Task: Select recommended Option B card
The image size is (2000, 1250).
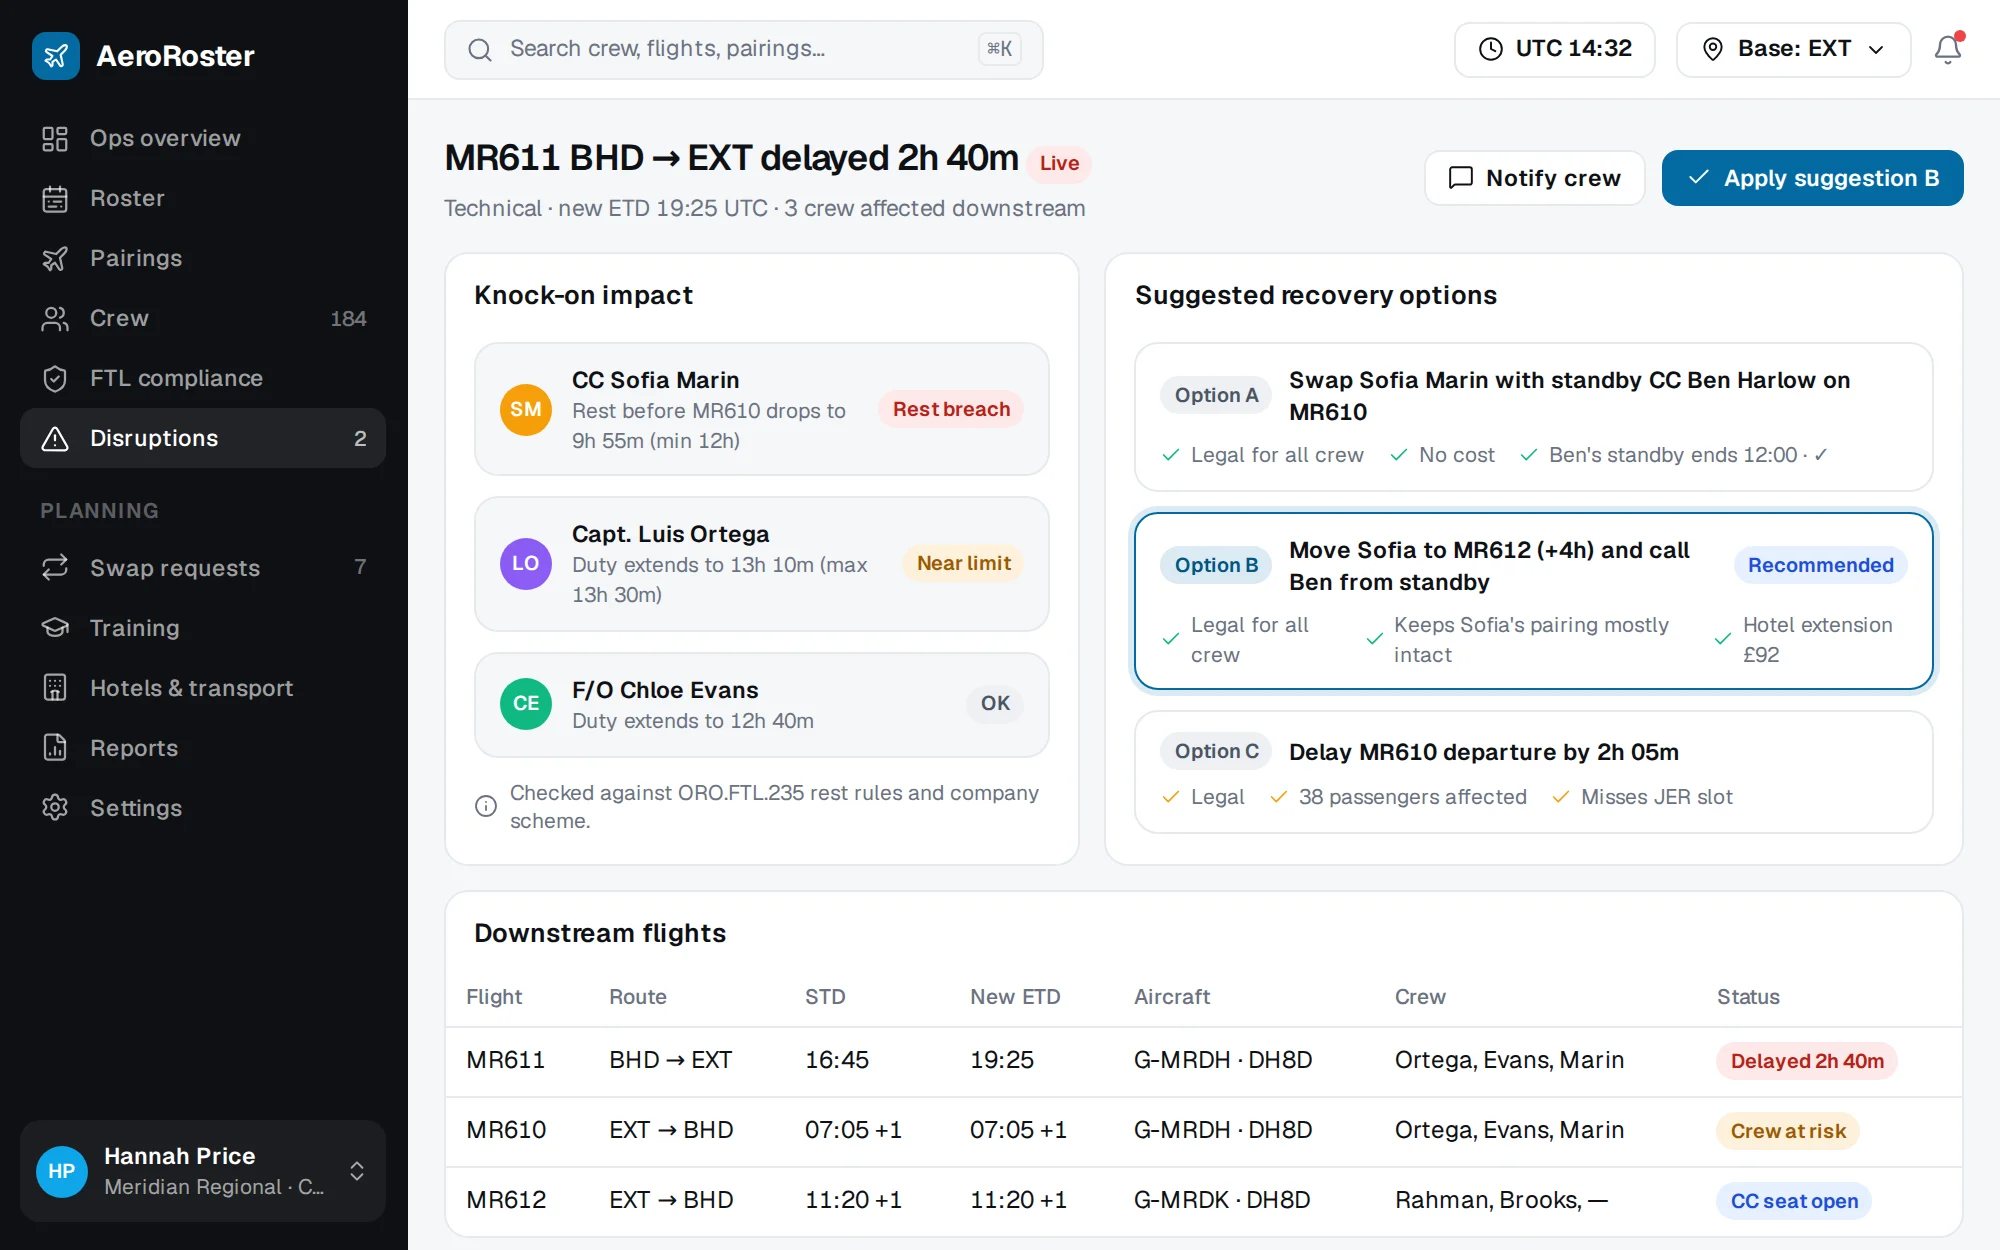Action: click(1533, 601)
